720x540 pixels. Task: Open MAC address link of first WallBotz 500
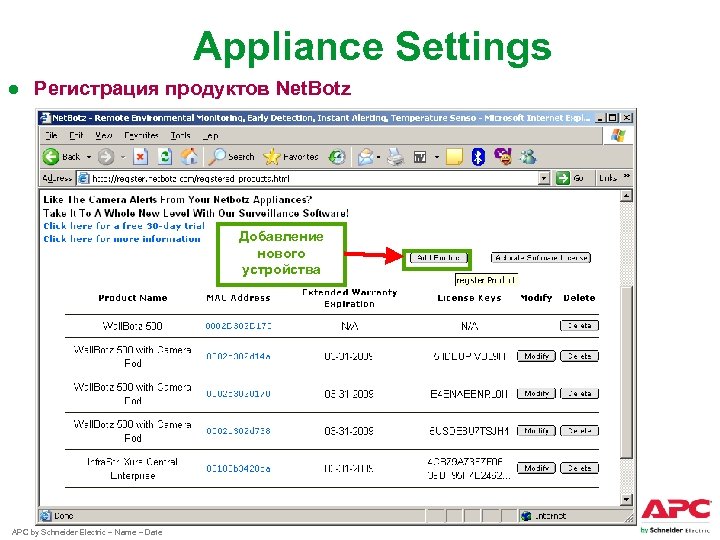(x=238, y=326)
